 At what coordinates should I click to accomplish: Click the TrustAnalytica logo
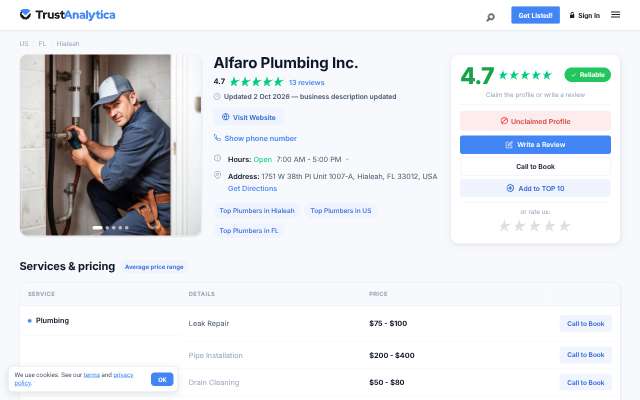coord(67,15)
